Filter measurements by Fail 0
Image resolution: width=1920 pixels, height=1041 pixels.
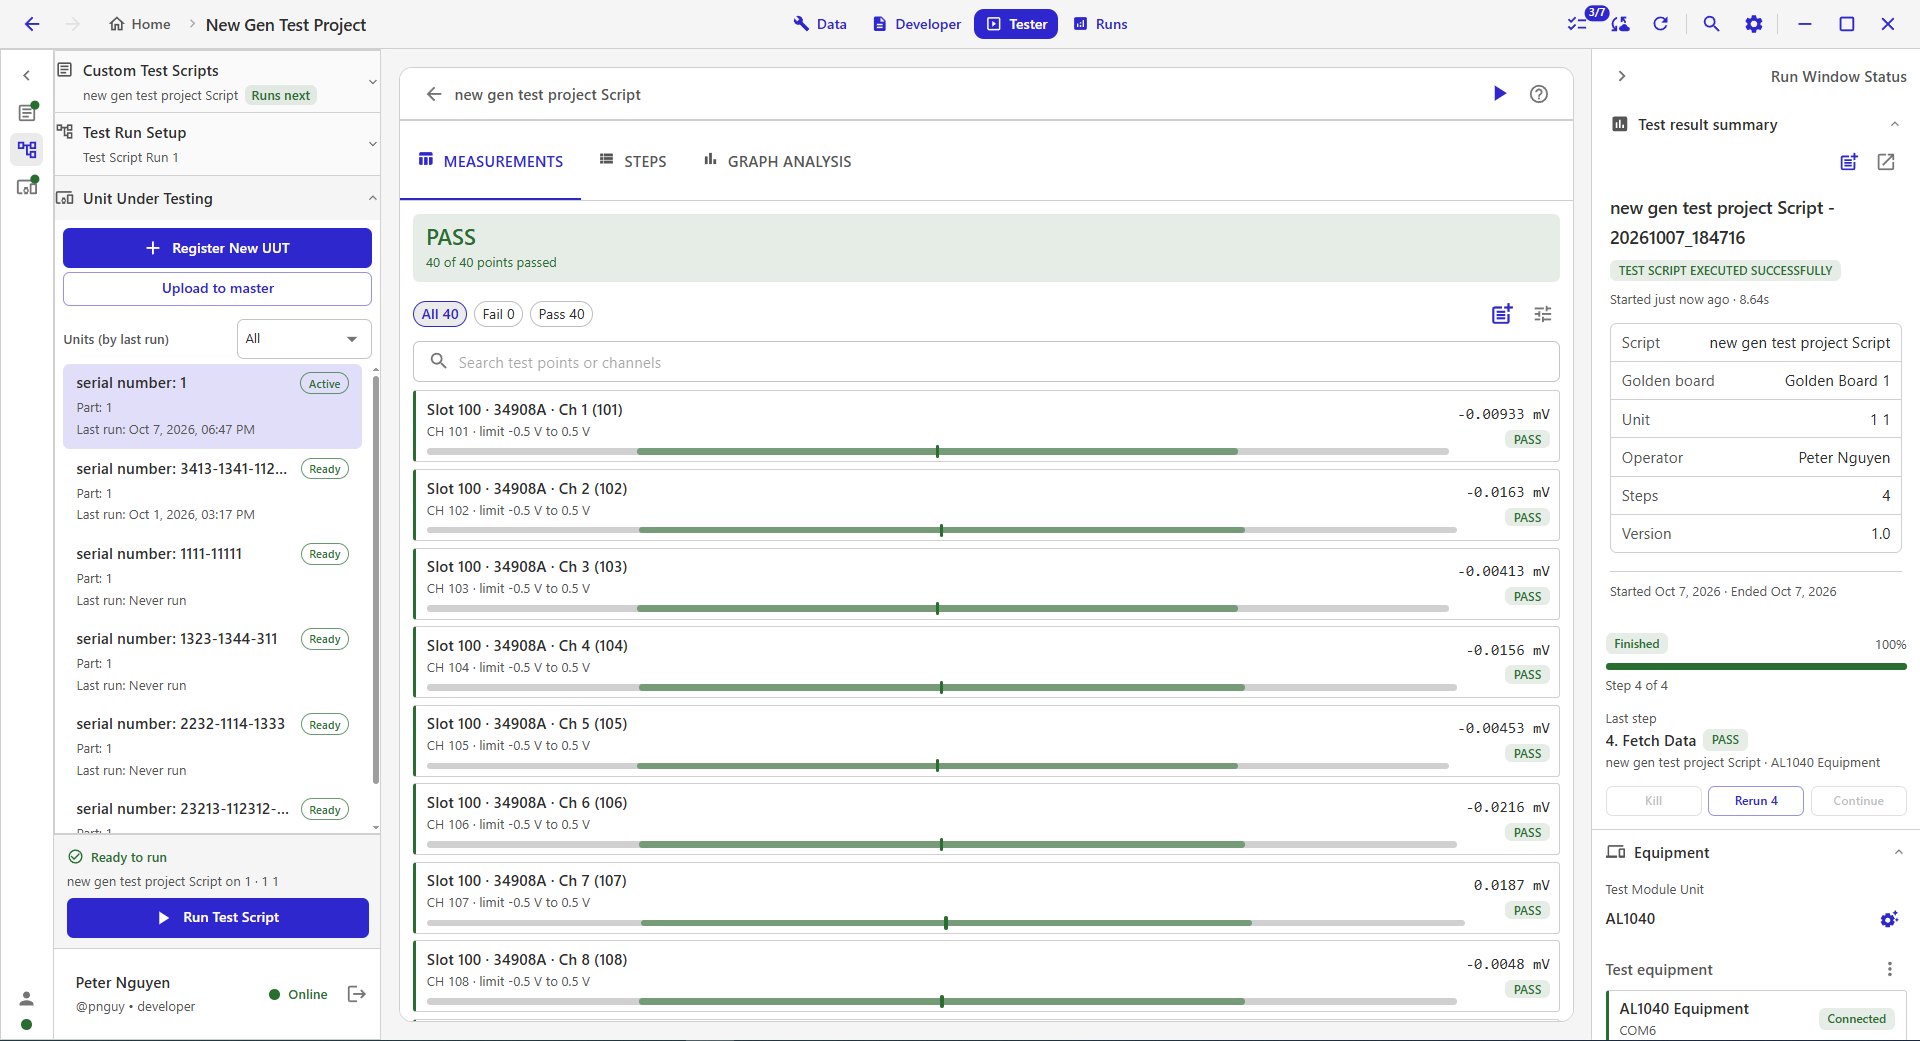pos(498,314)
